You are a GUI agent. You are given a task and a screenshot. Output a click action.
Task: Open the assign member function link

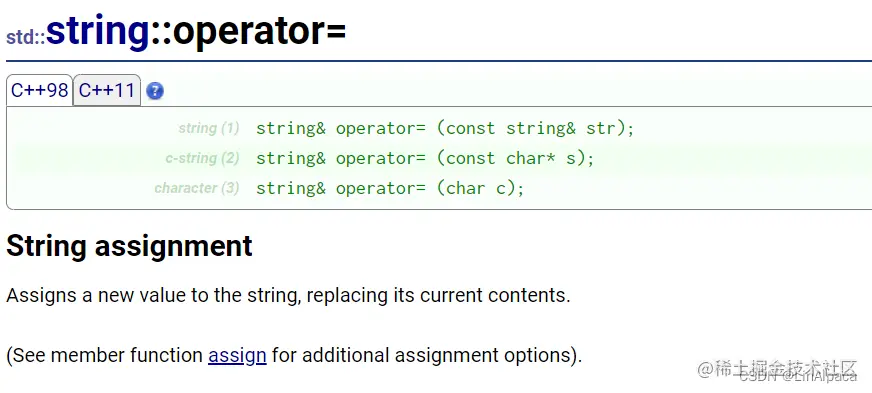(x=237, y=355)
